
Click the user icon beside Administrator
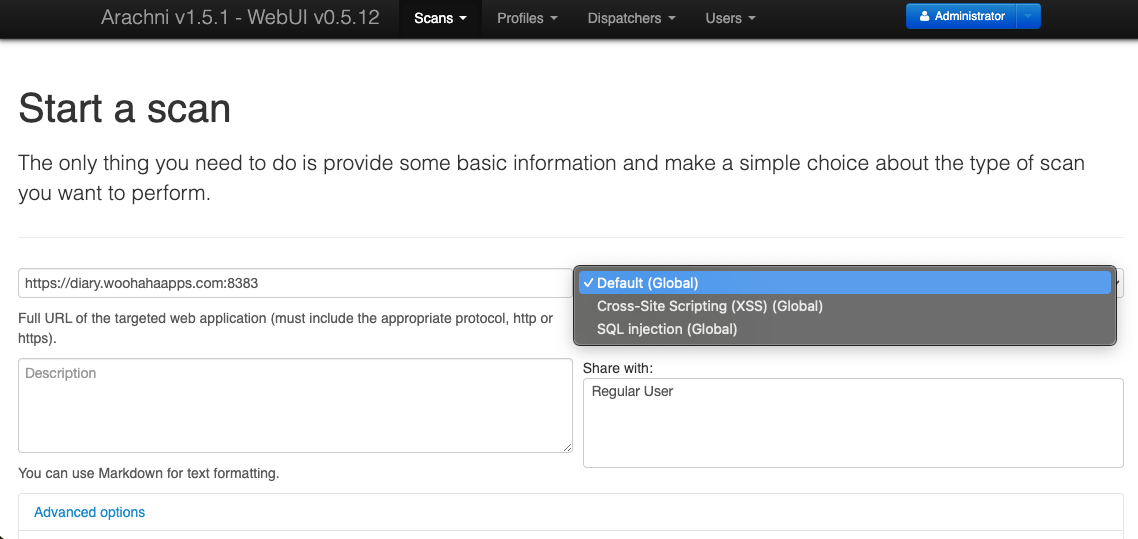coord(925,16)
